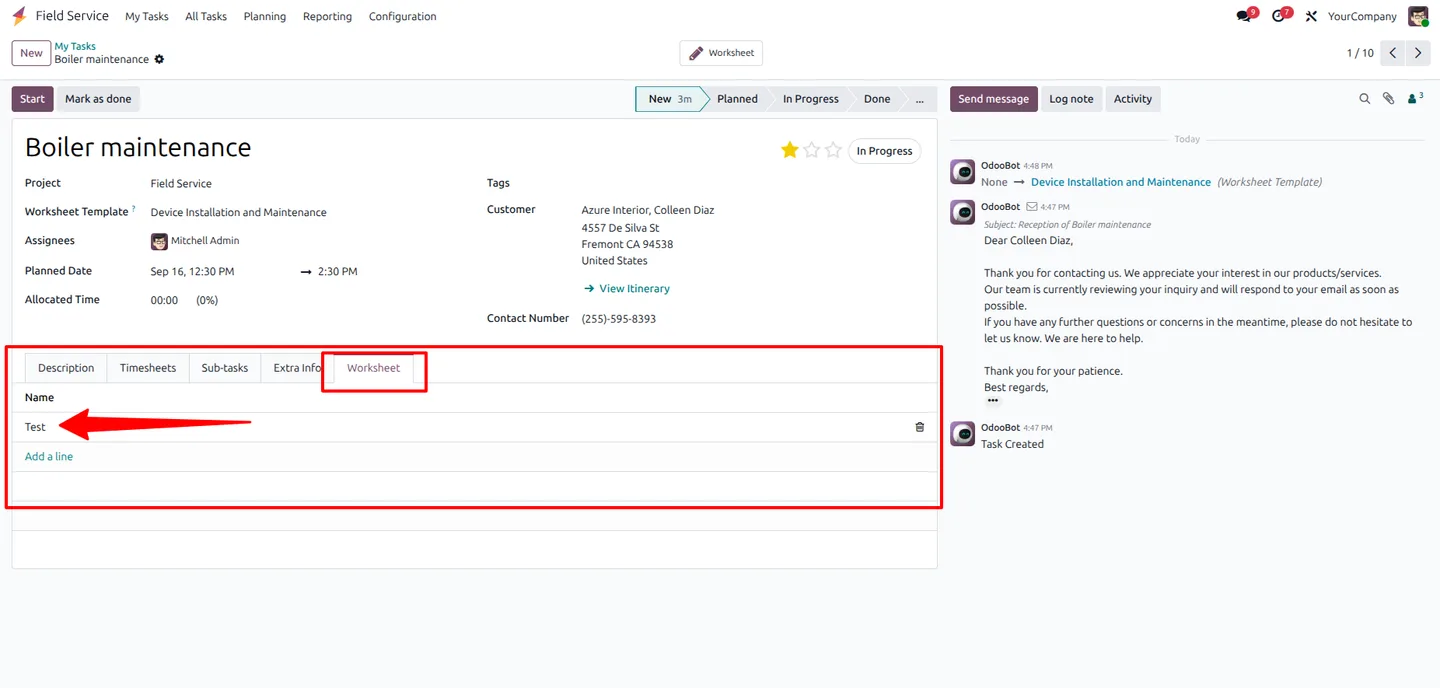Screen dimensions: 1440x688
Task: Select the Worksheet tab
Action: [374, 368]
